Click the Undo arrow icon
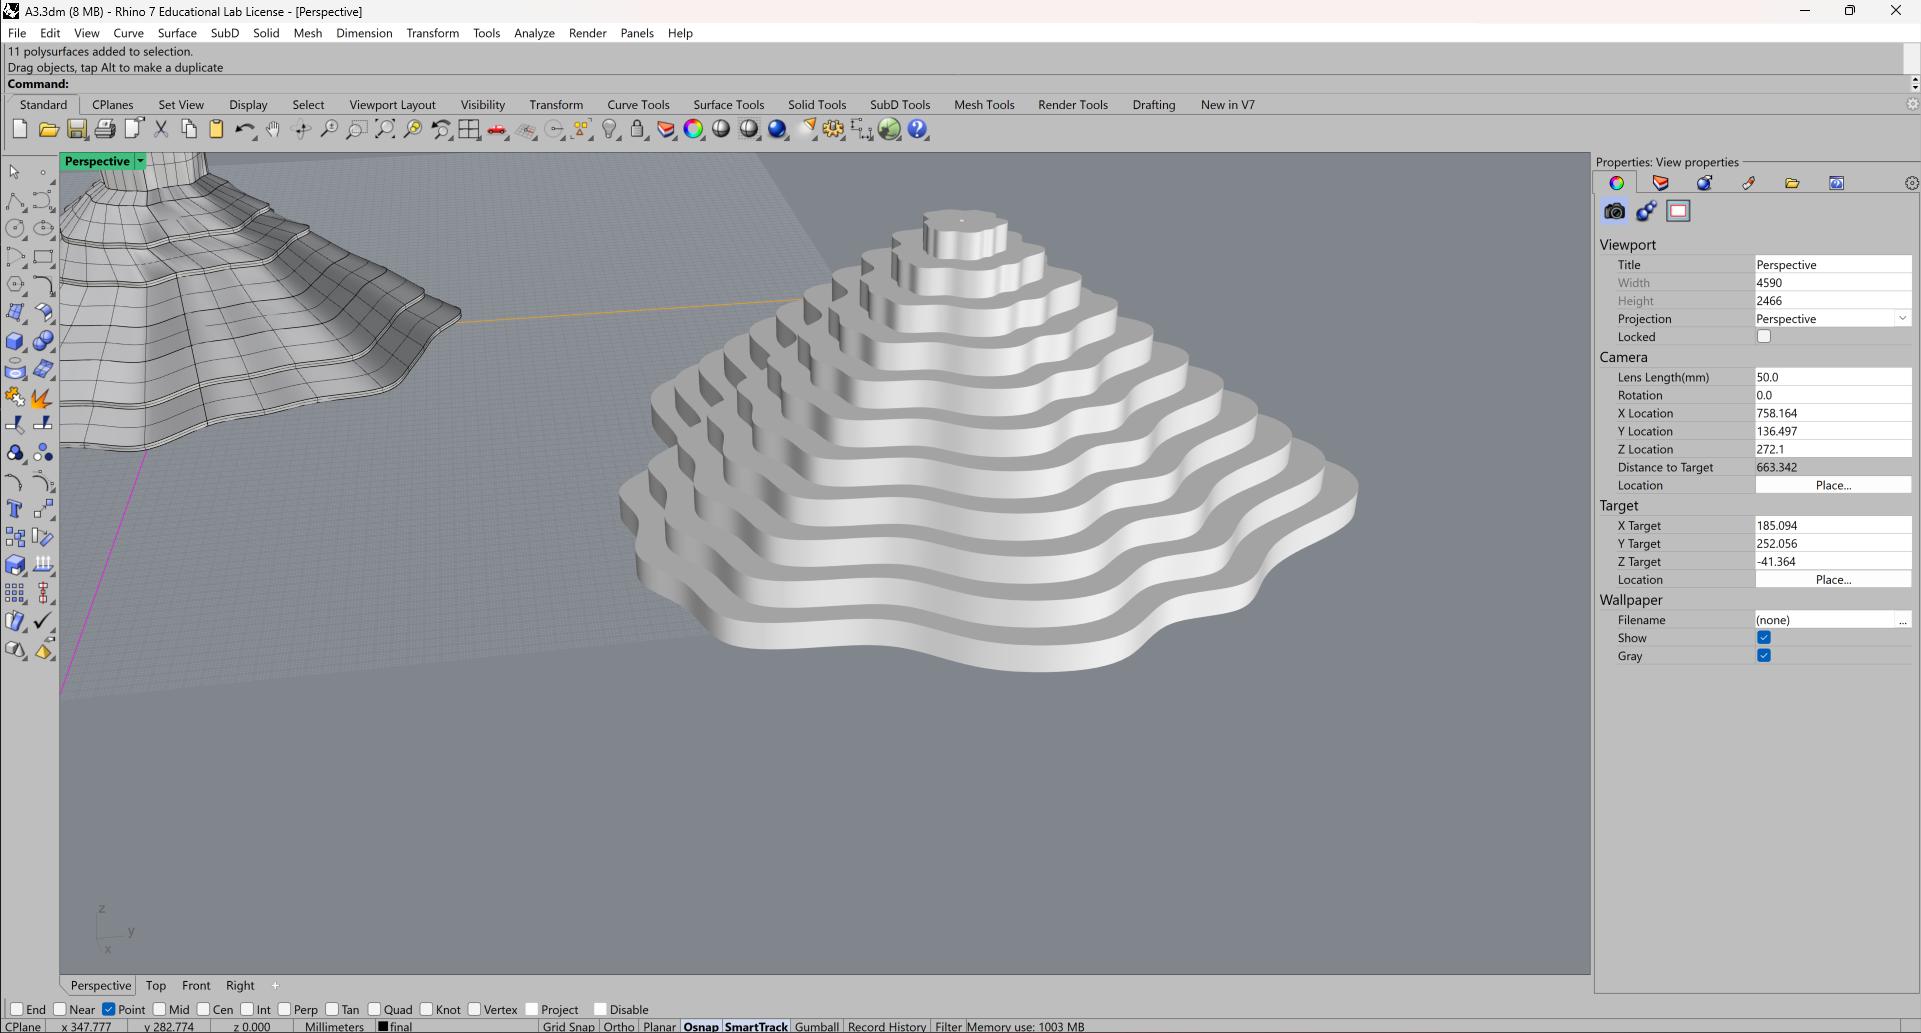1921x1033 pixels. pyautogui.click(x=244, y=129)
